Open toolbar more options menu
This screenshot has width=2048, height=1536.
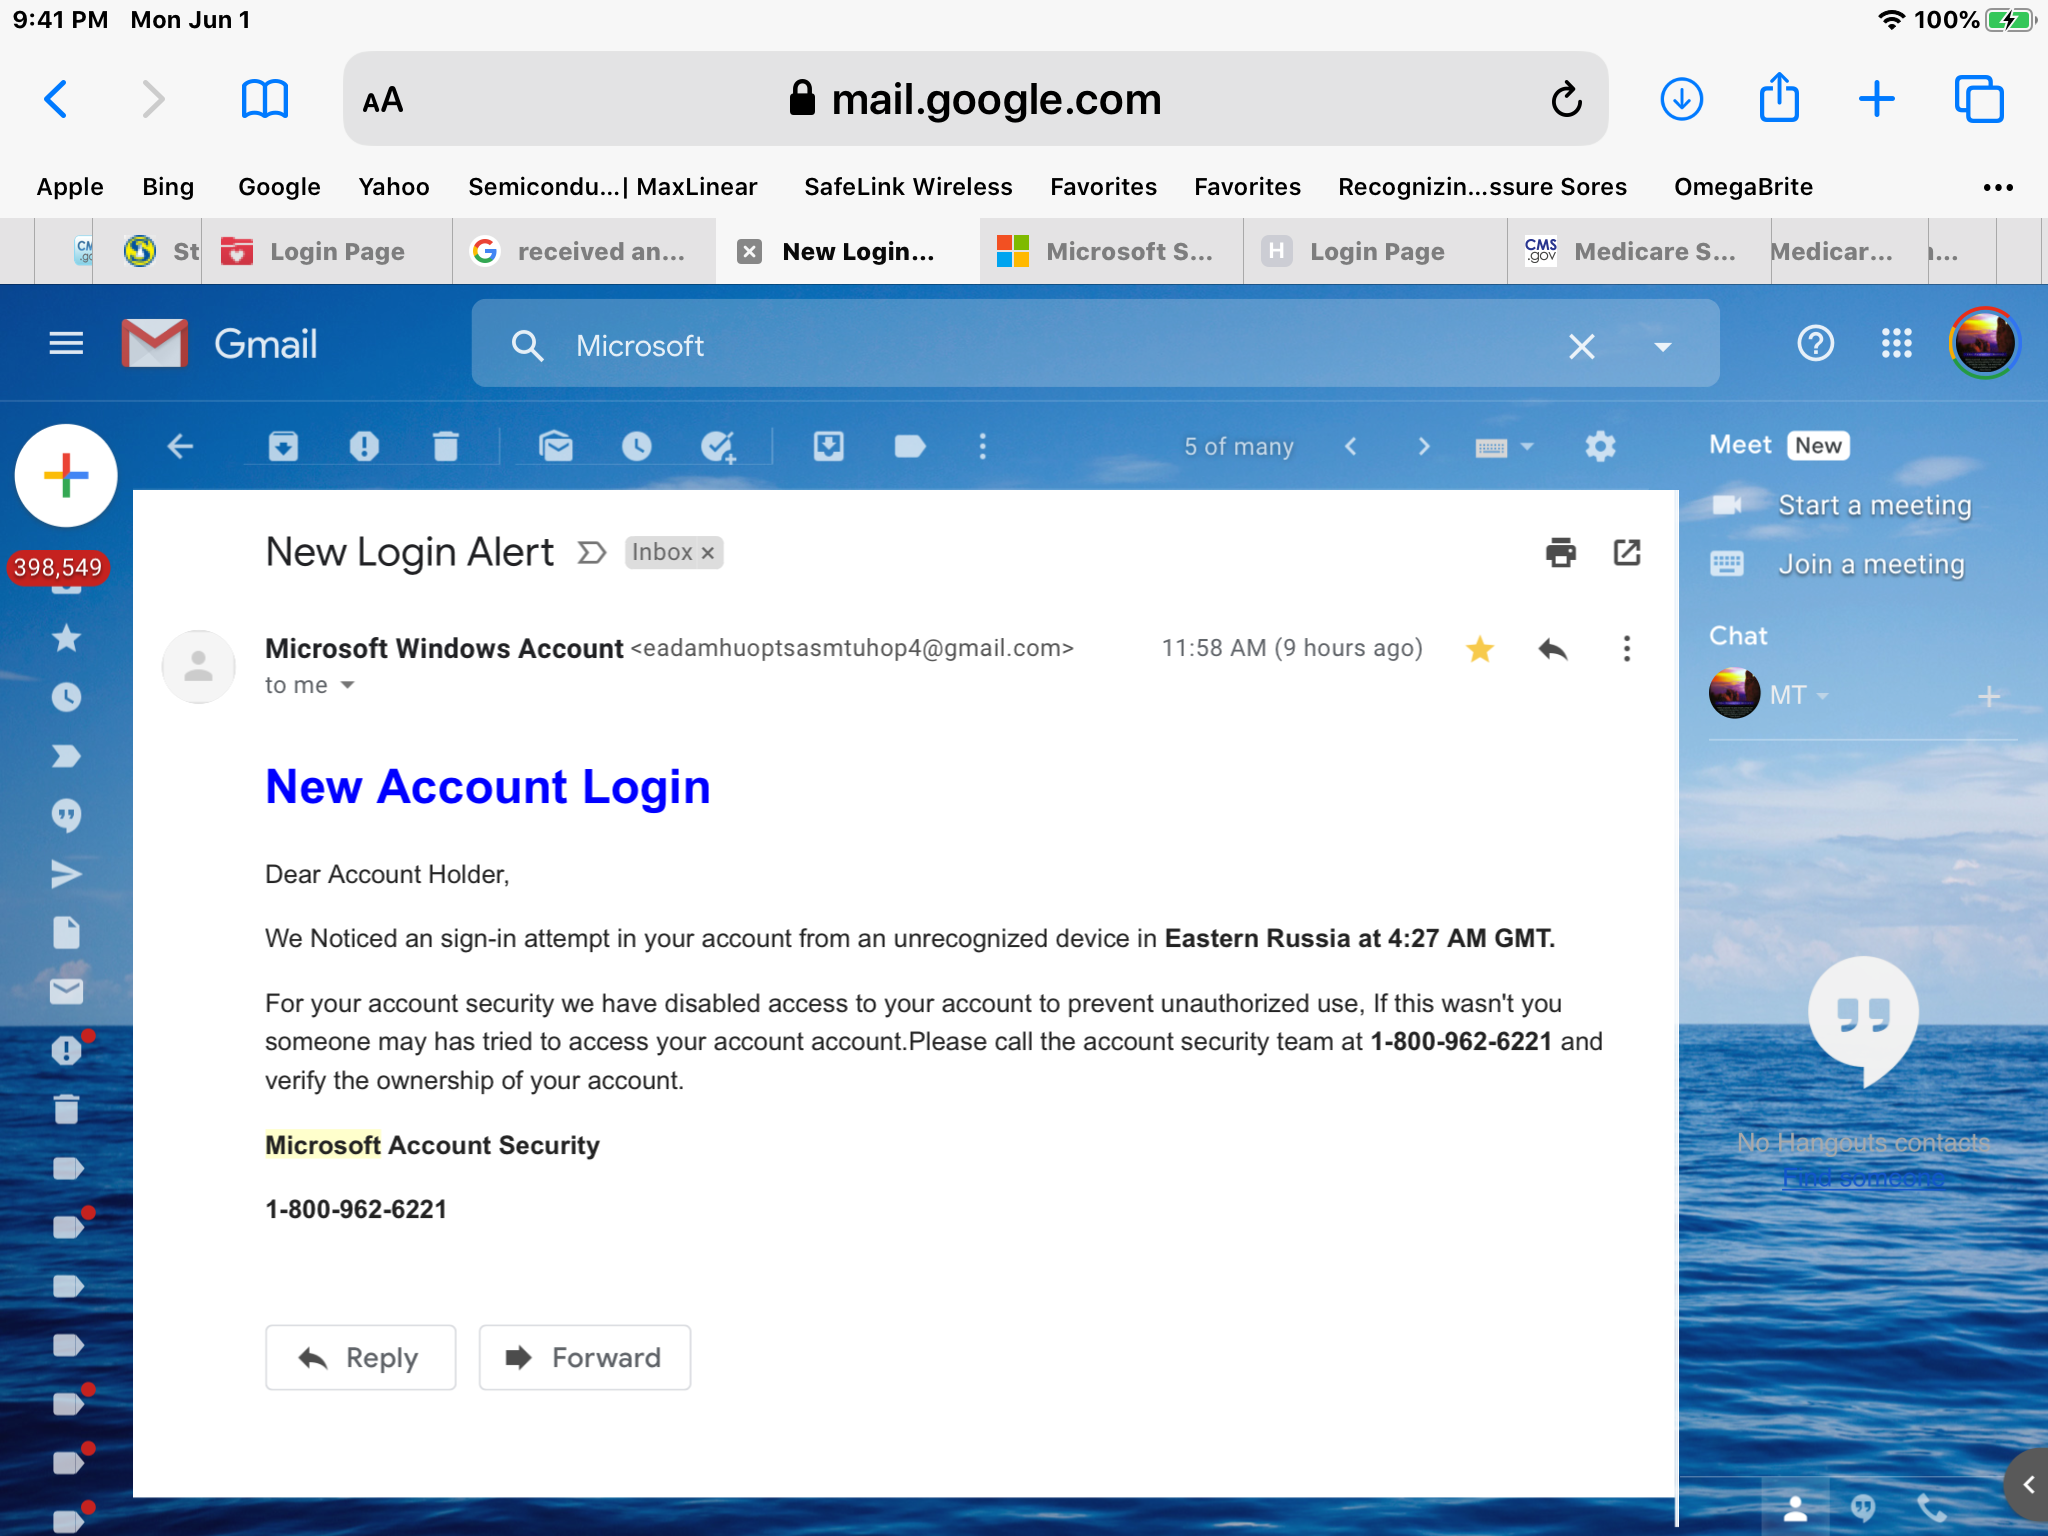tap(983, 446)
